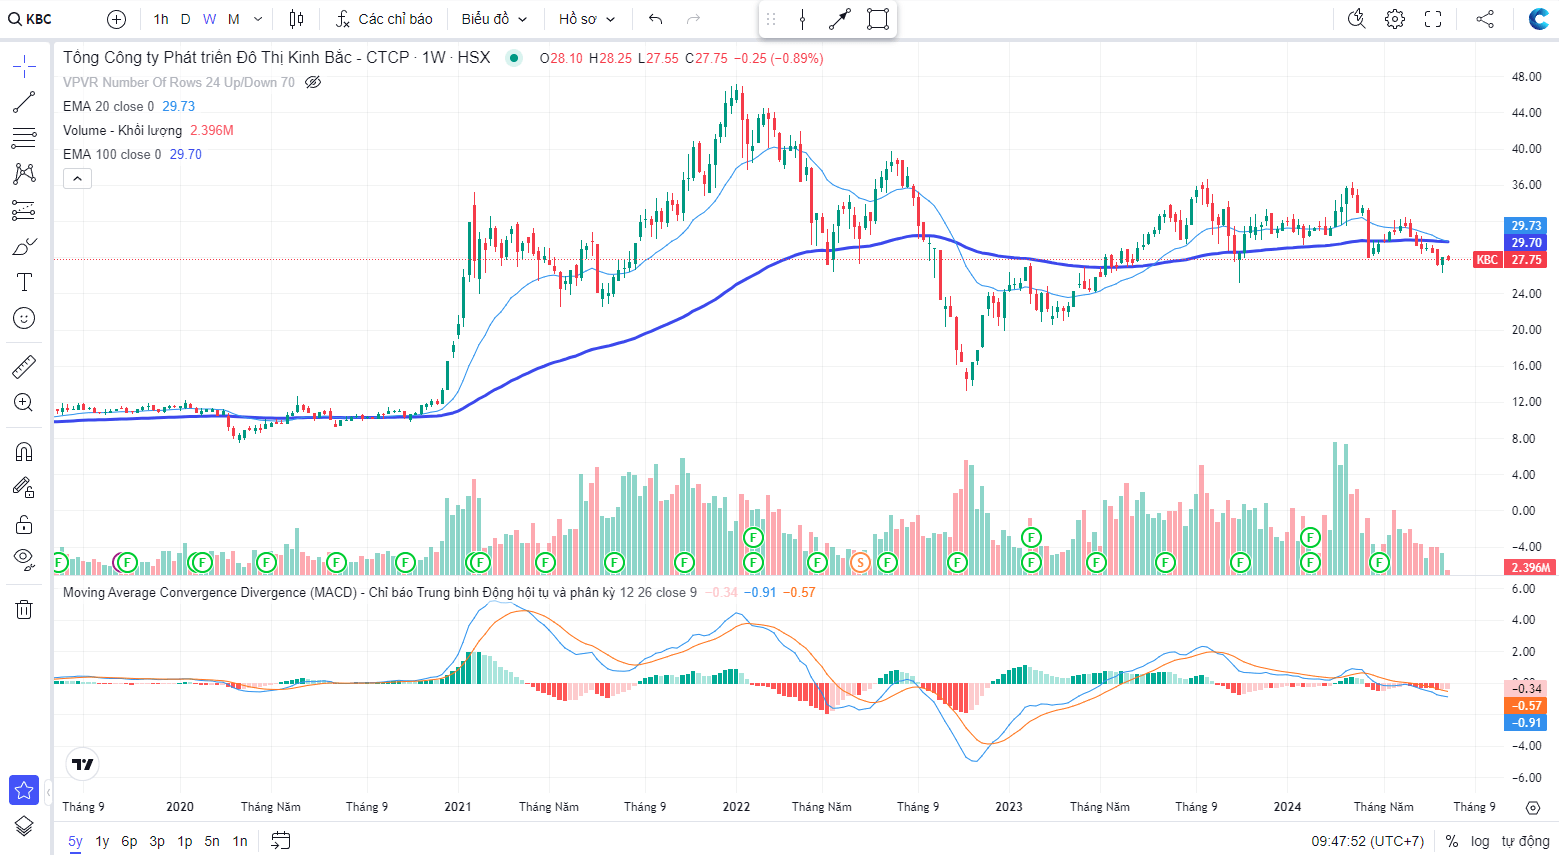Add a symbol to compare with plus icon
This screenshot has height=855, width=1559.
(x=117, y=19)
